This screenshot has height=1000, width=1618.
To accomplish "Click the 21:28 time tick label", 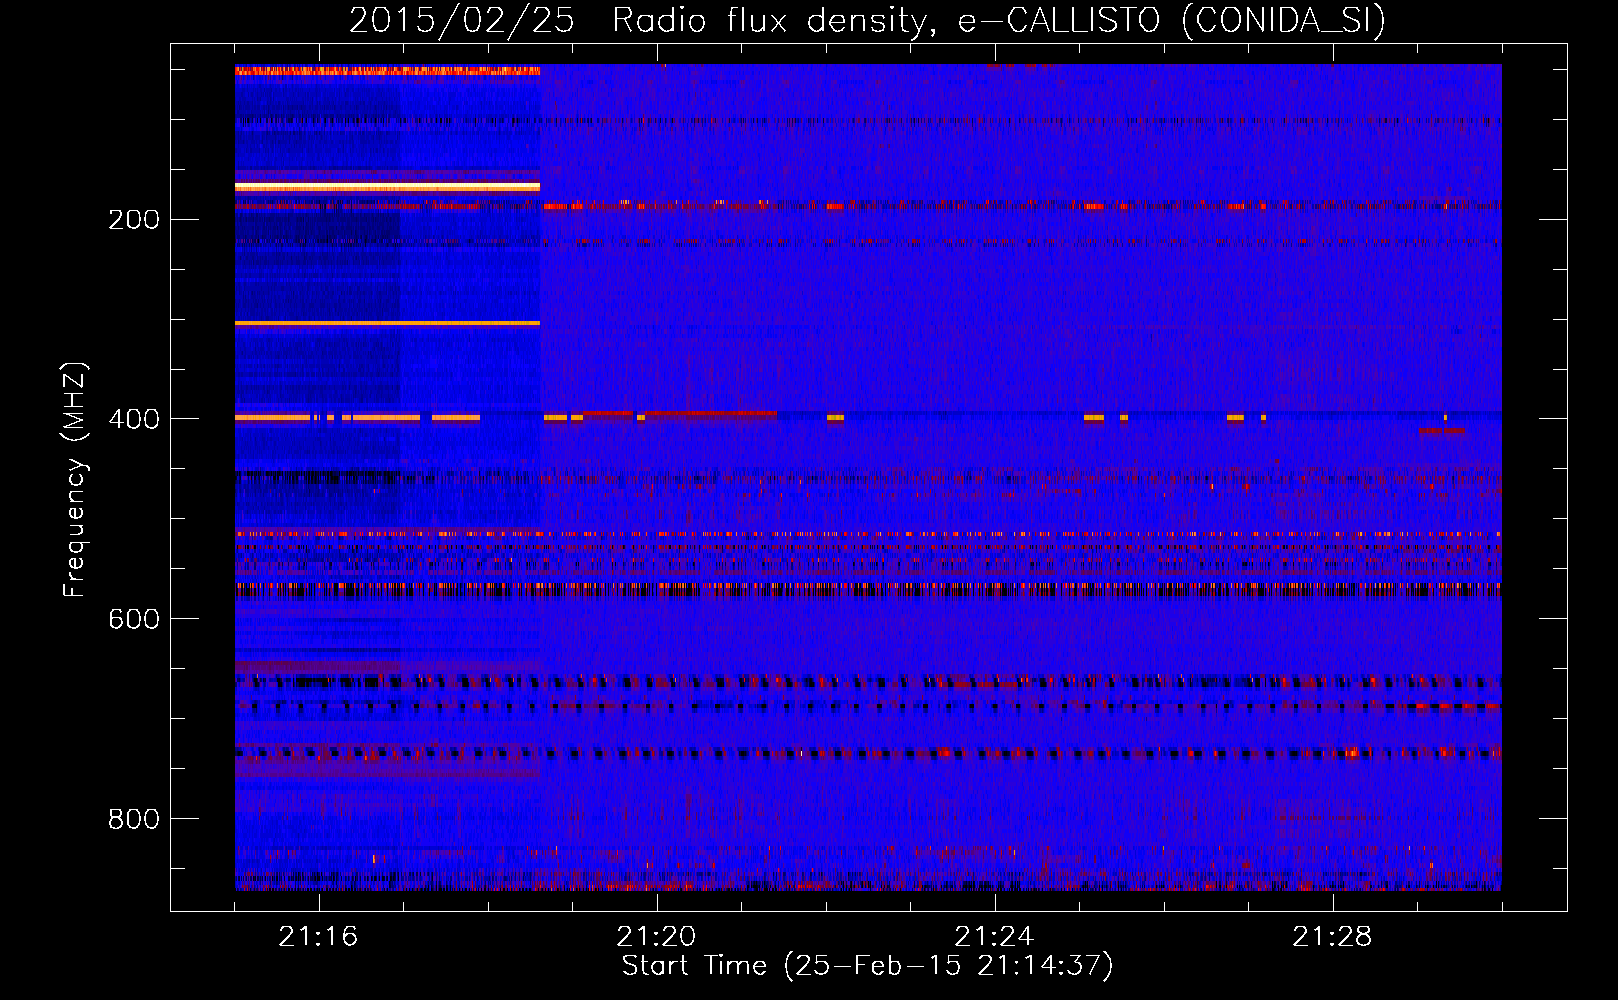I will tap(1332, 937).
